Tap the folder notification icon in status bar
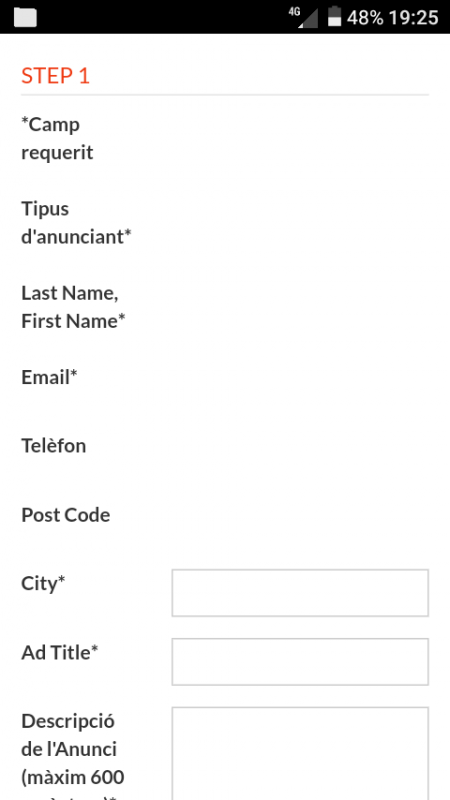This screenshot has width=450, height=800. [x=25, y=17]
